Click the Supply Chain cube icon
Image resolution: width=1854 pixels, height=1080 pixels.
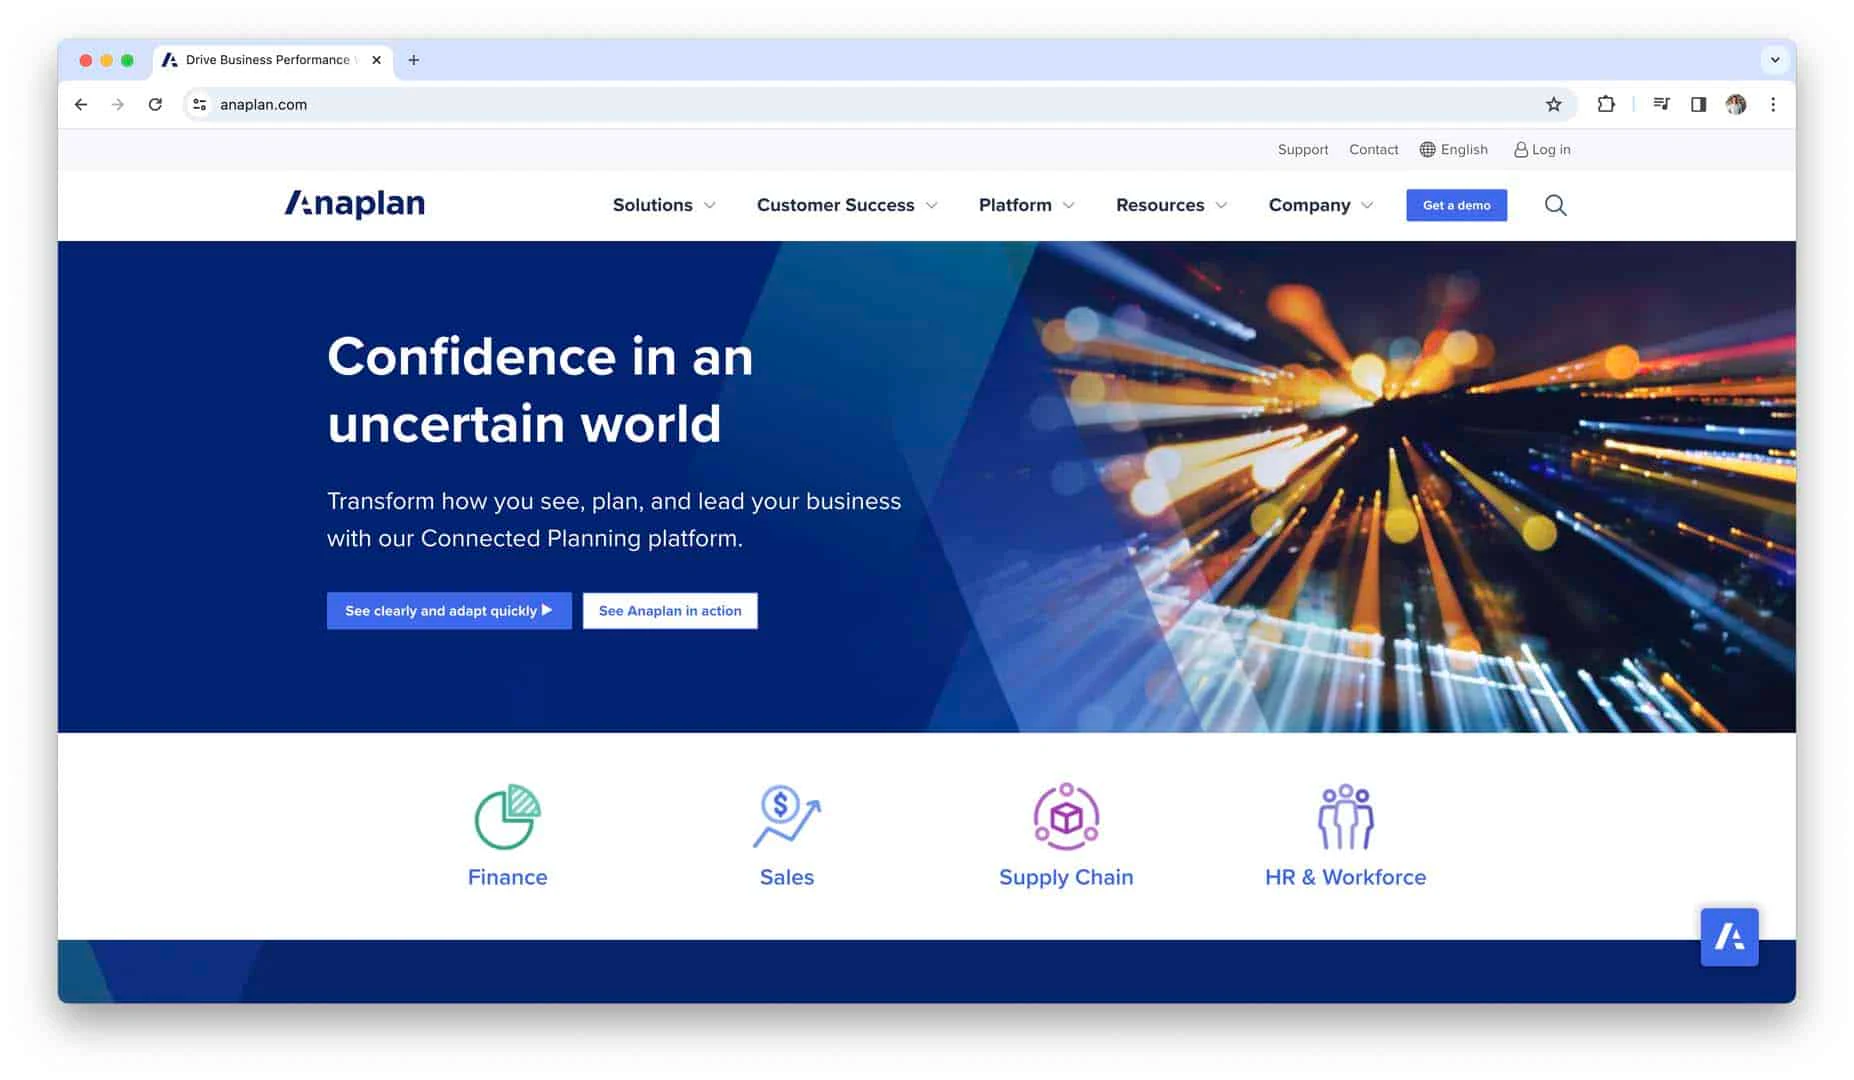1066,816
